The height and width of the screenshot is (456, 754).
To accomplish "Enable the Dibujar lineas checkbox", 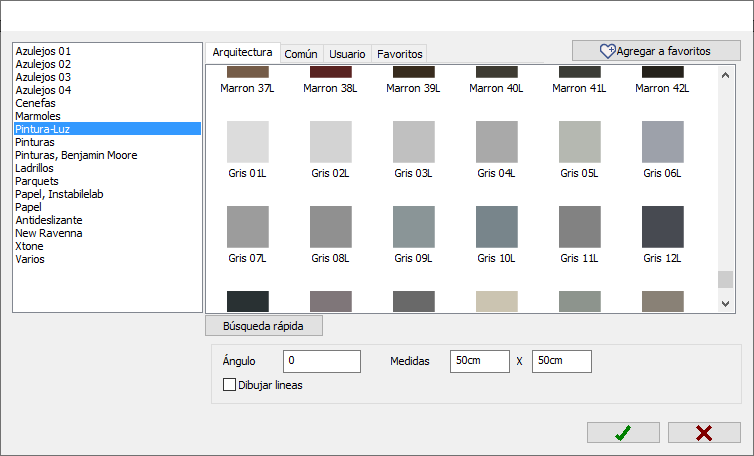I will (x=229, y=385).
